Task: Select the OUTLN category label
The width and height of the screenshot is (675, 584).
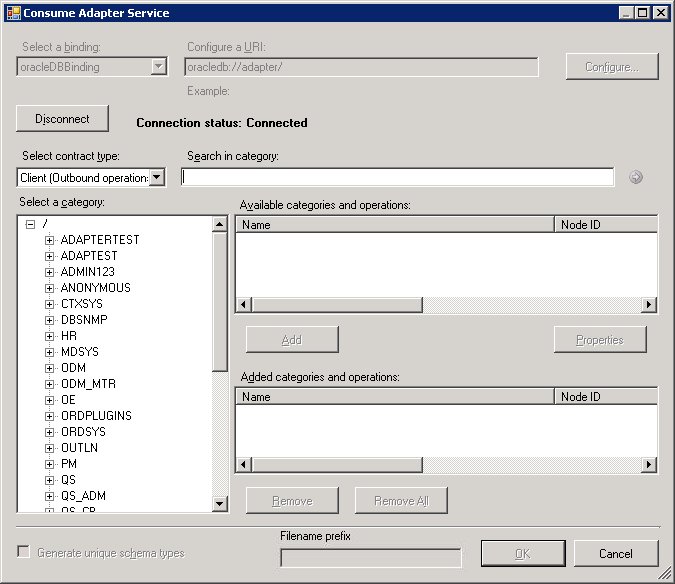Action: pyautogui.click(x=79, y=448)
